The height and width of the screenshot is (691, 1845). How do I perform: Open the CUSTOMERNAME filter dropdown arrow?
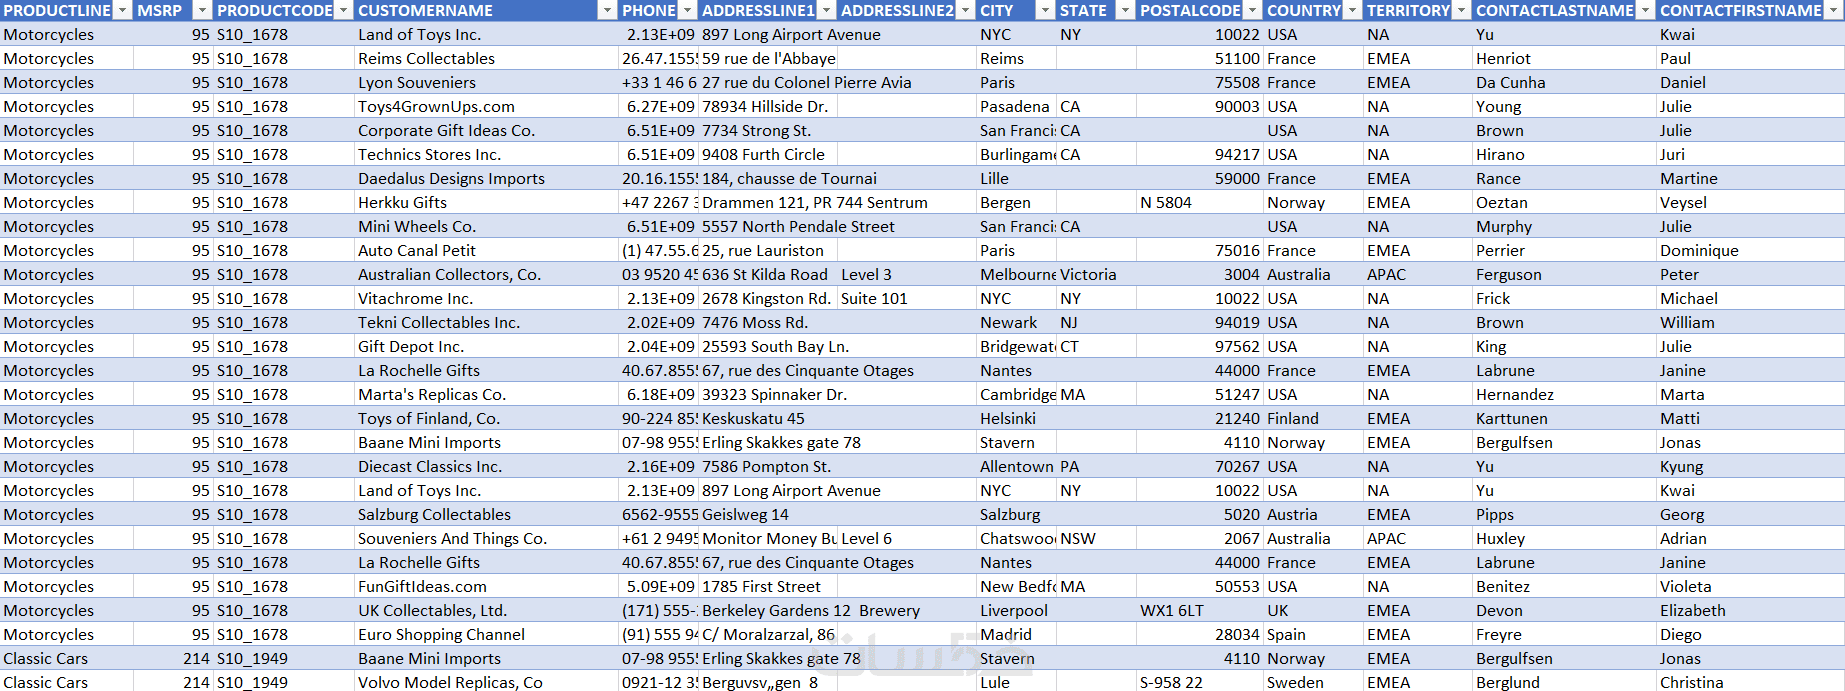(607, 10)
